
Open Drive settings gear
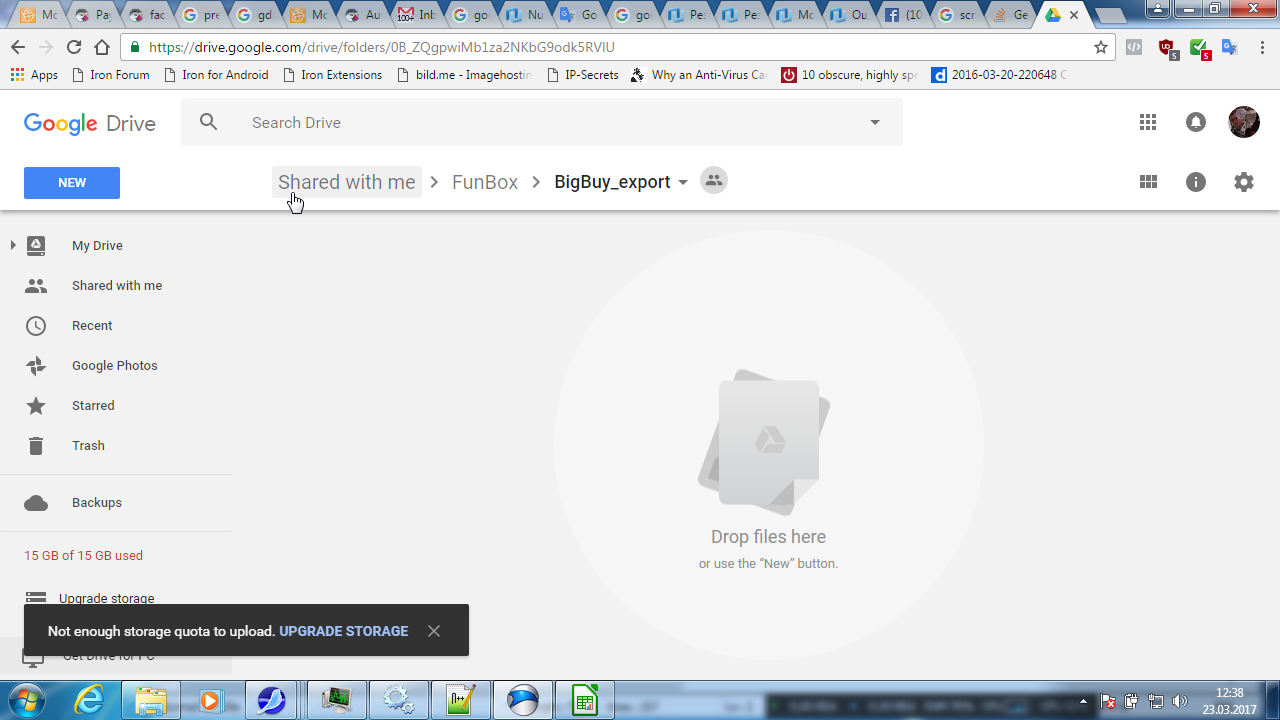tap(1244, 182)
